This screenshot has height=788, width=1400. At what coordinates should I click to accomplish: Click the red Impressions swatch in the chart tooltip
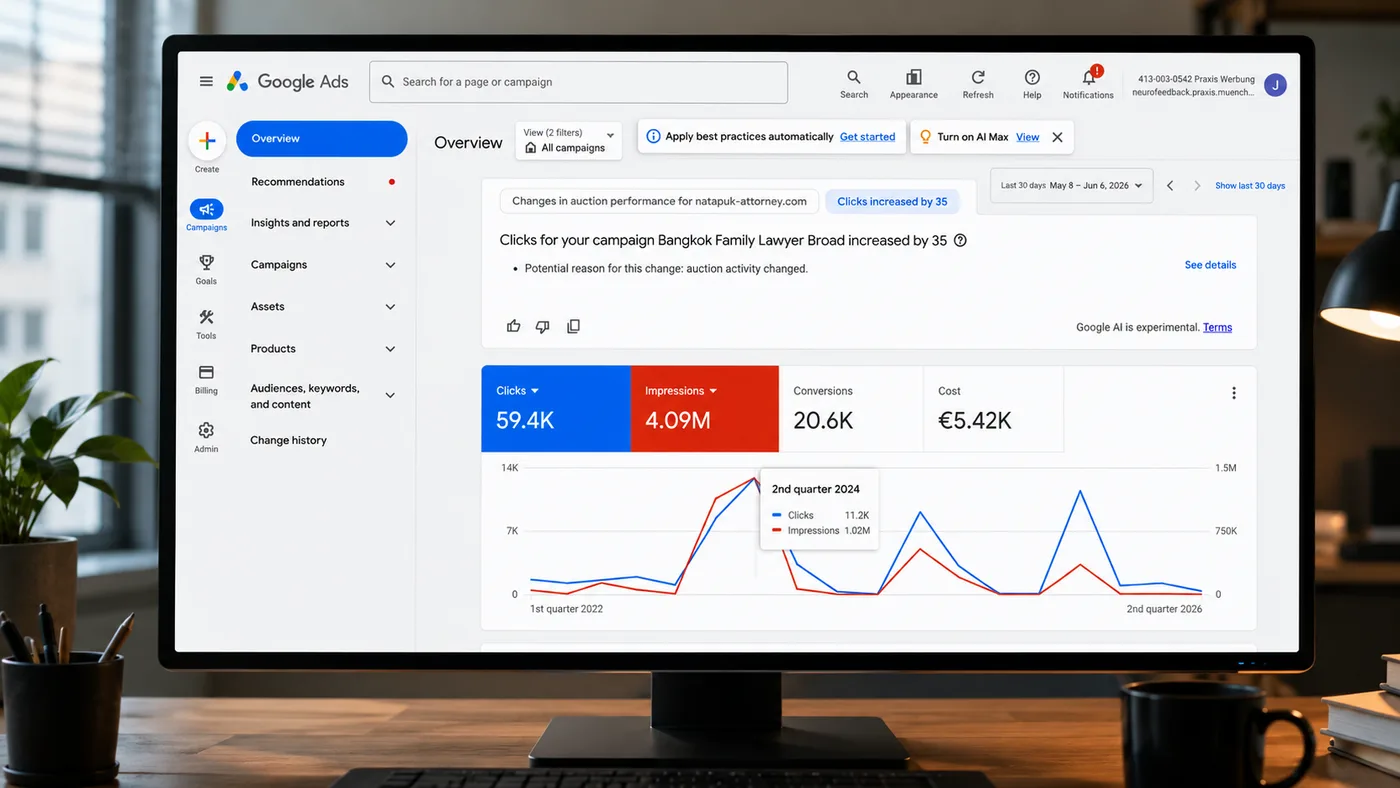[x=777, y=531]
